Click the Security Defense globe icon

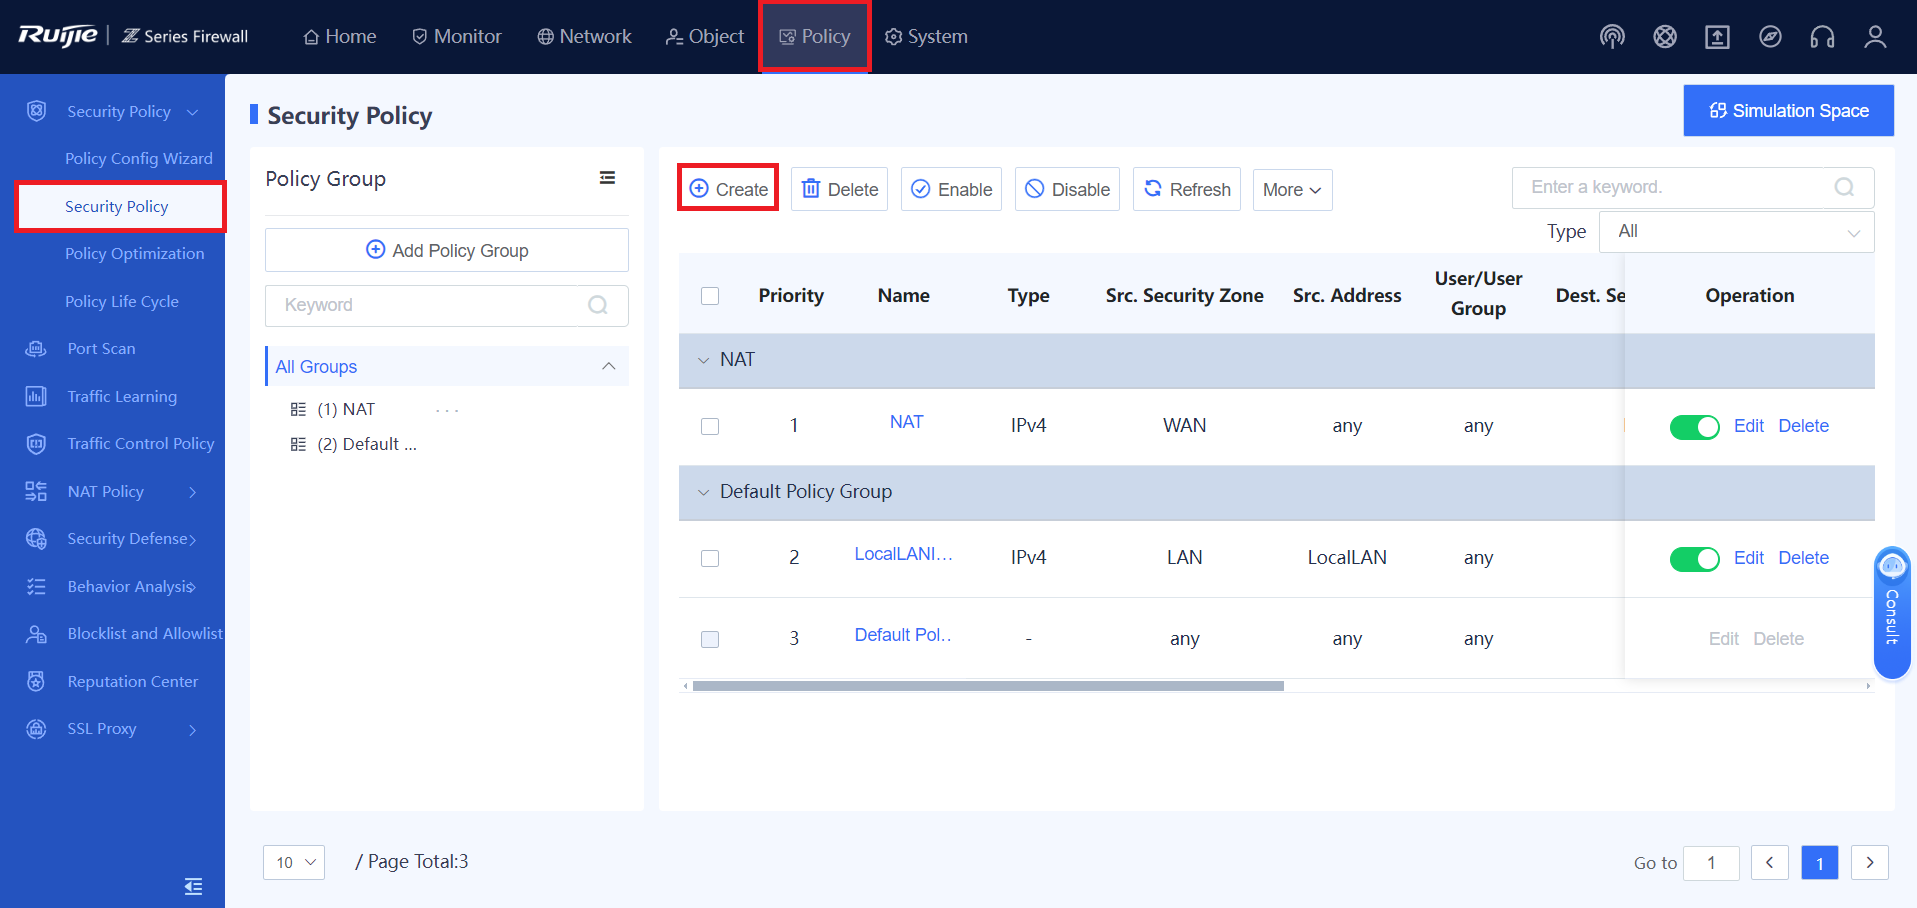point(36,538)
